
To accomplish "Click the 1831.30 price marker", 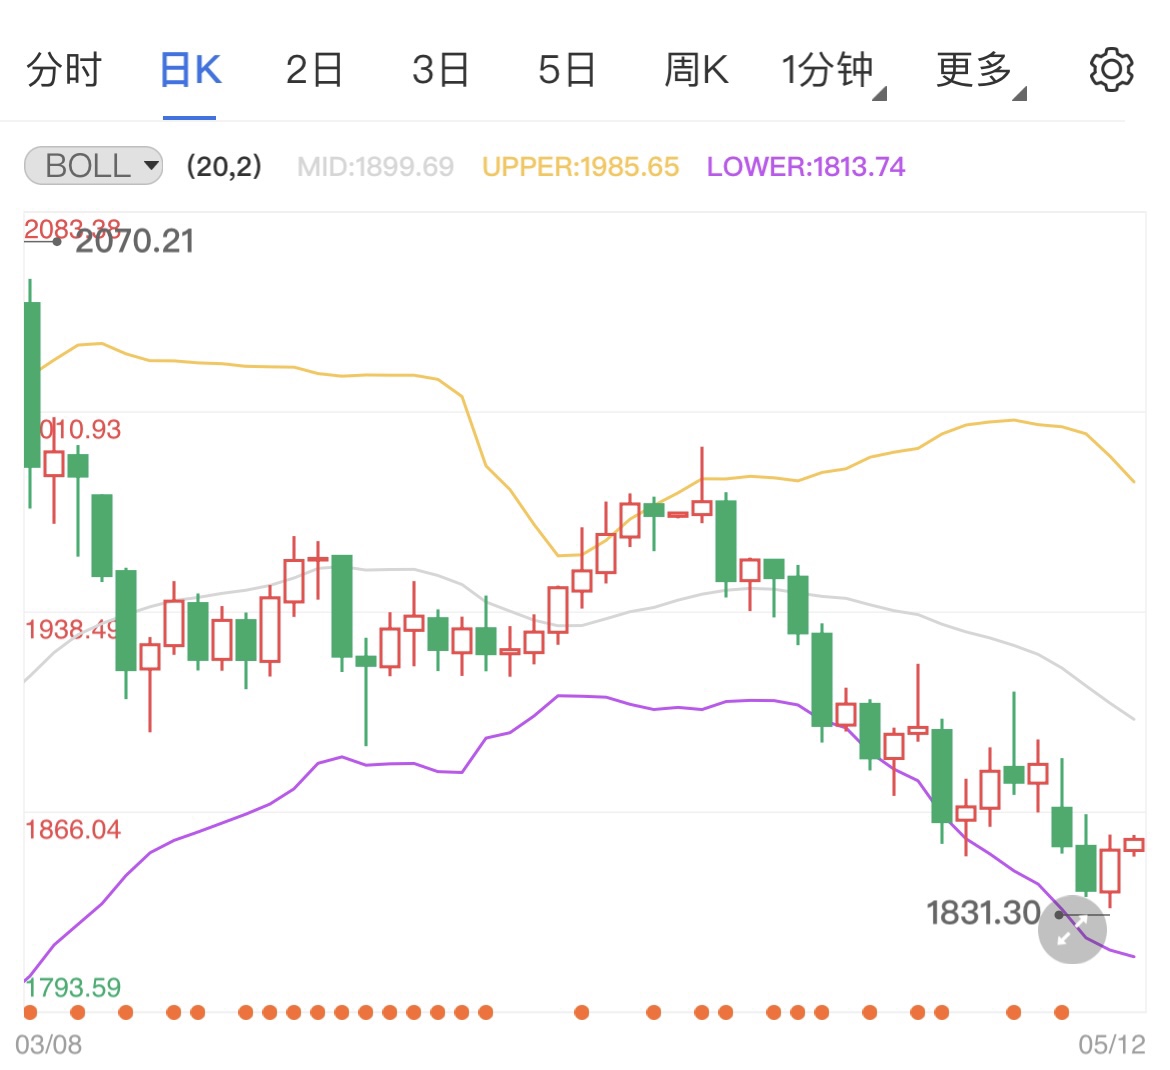I will (x=984, y=913).
